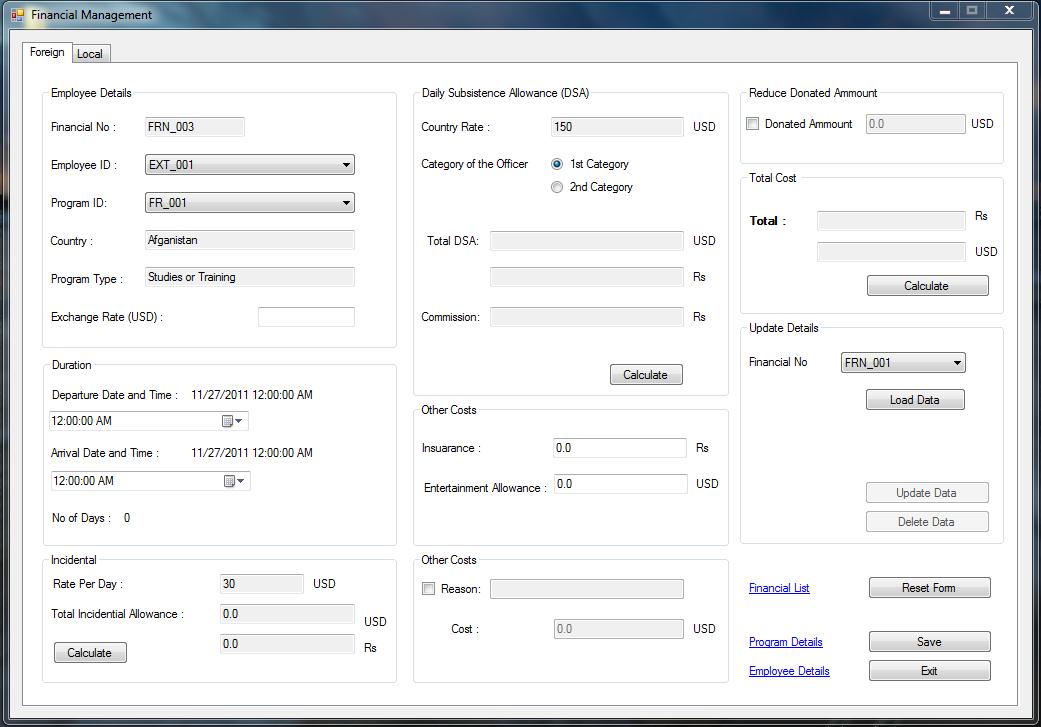The width and height of the screenshot is (1041, 727).
Task: Click the Program Type field
Action: click(250, 278)
